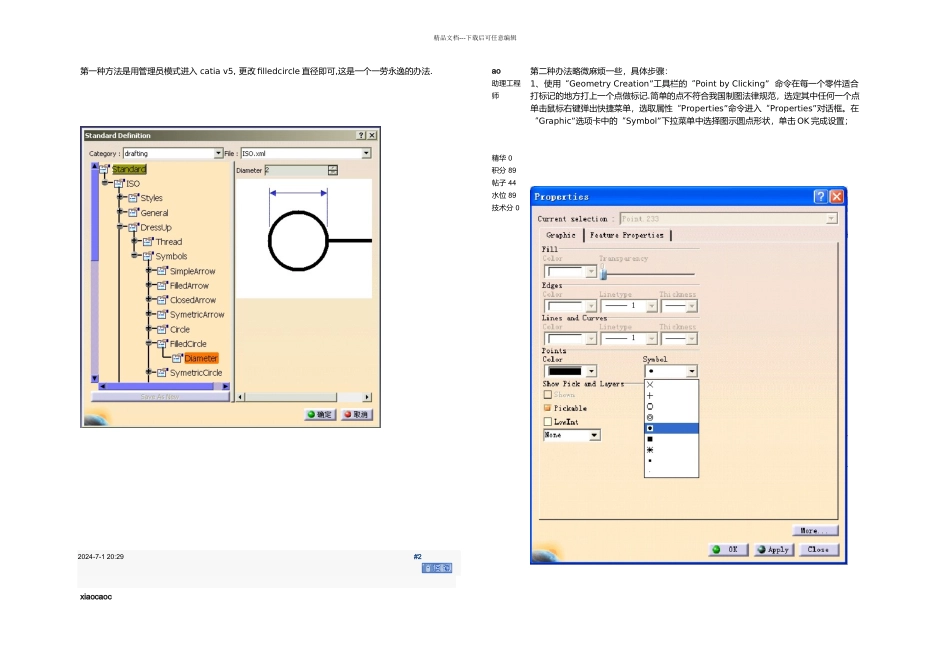Expand the Styles node expander

[119, 198]
